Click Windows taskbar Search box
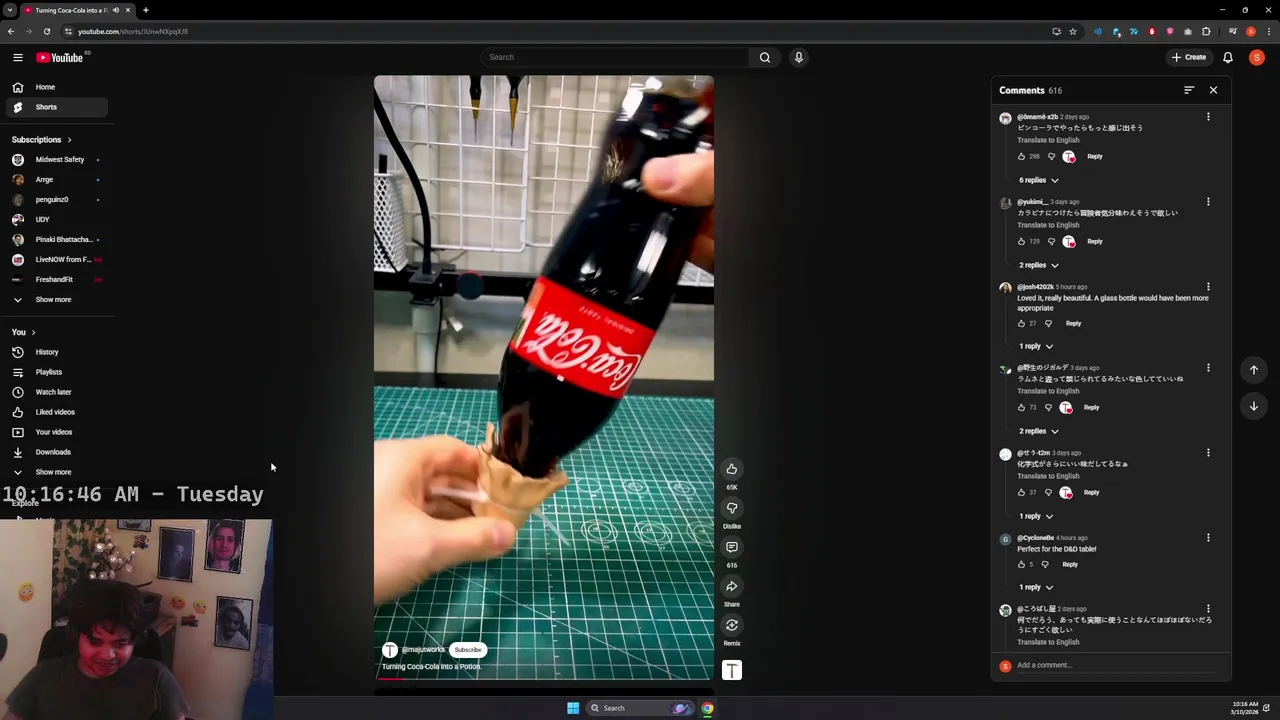Image resolution: width=1280 pixels, height=720 pixels. [640, 708]
